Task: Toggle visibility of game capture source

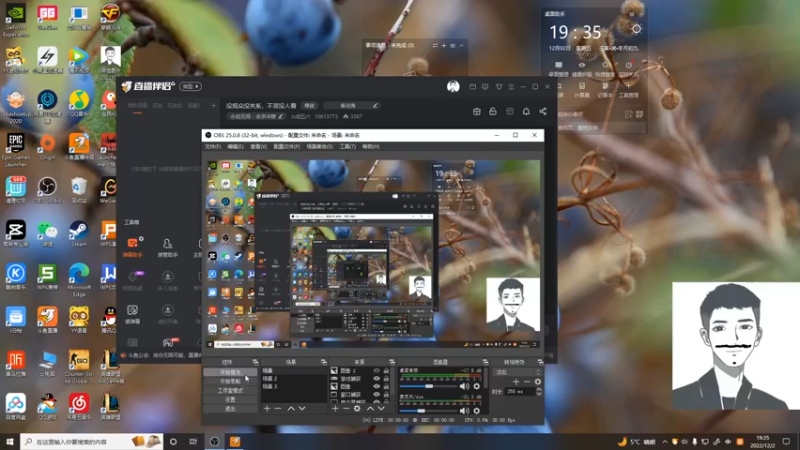Action: [377, 379]
